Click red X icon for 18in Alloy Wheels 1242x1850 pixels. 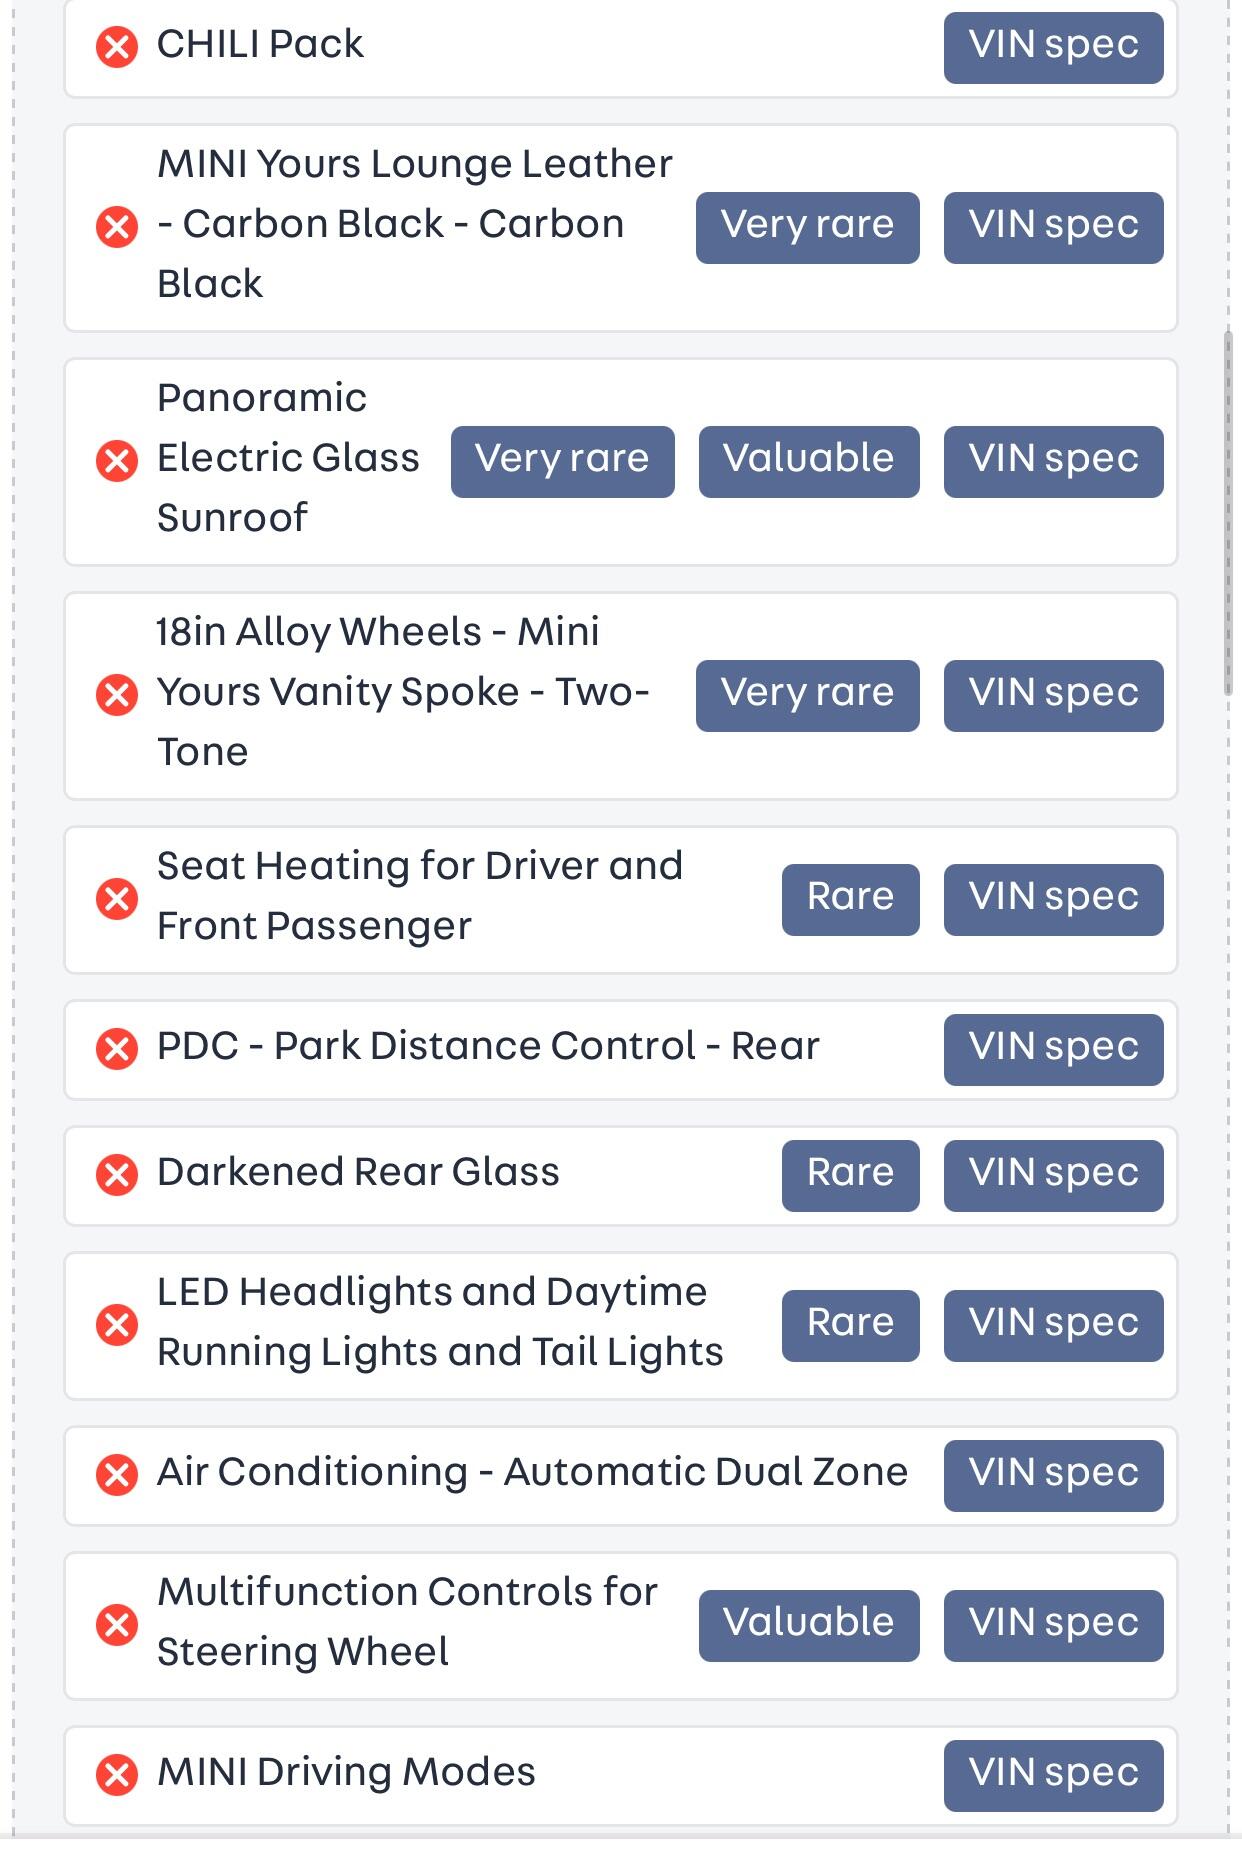[117, 695]
